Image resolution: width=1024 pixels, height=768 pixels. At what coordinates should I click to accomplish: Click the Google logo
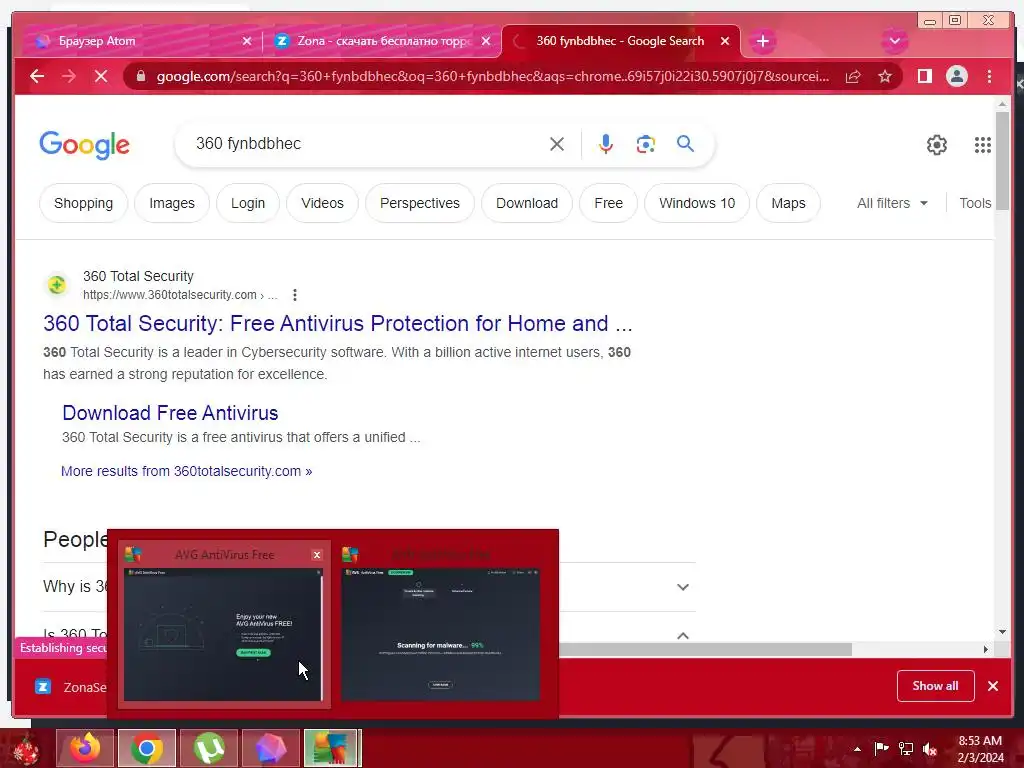[x=85, y=144]
